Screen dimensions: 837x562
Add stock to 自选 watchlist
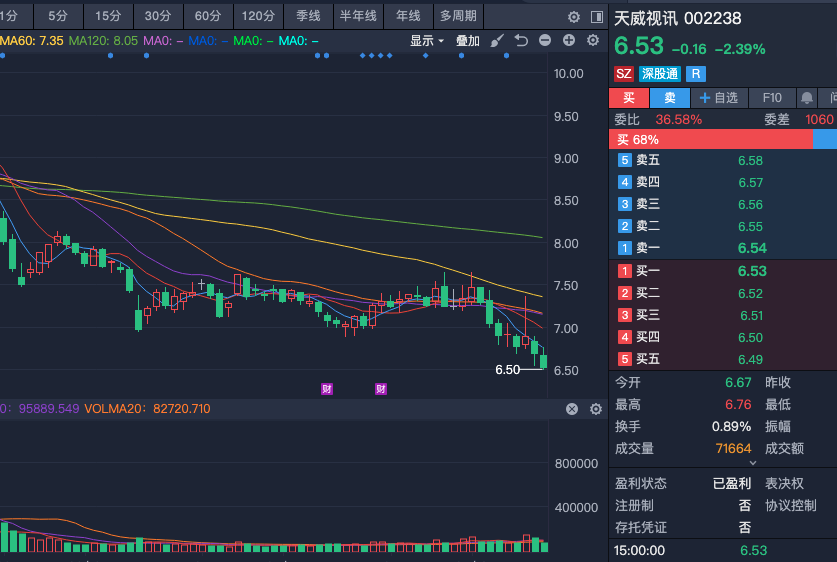[x=718, y=98]
